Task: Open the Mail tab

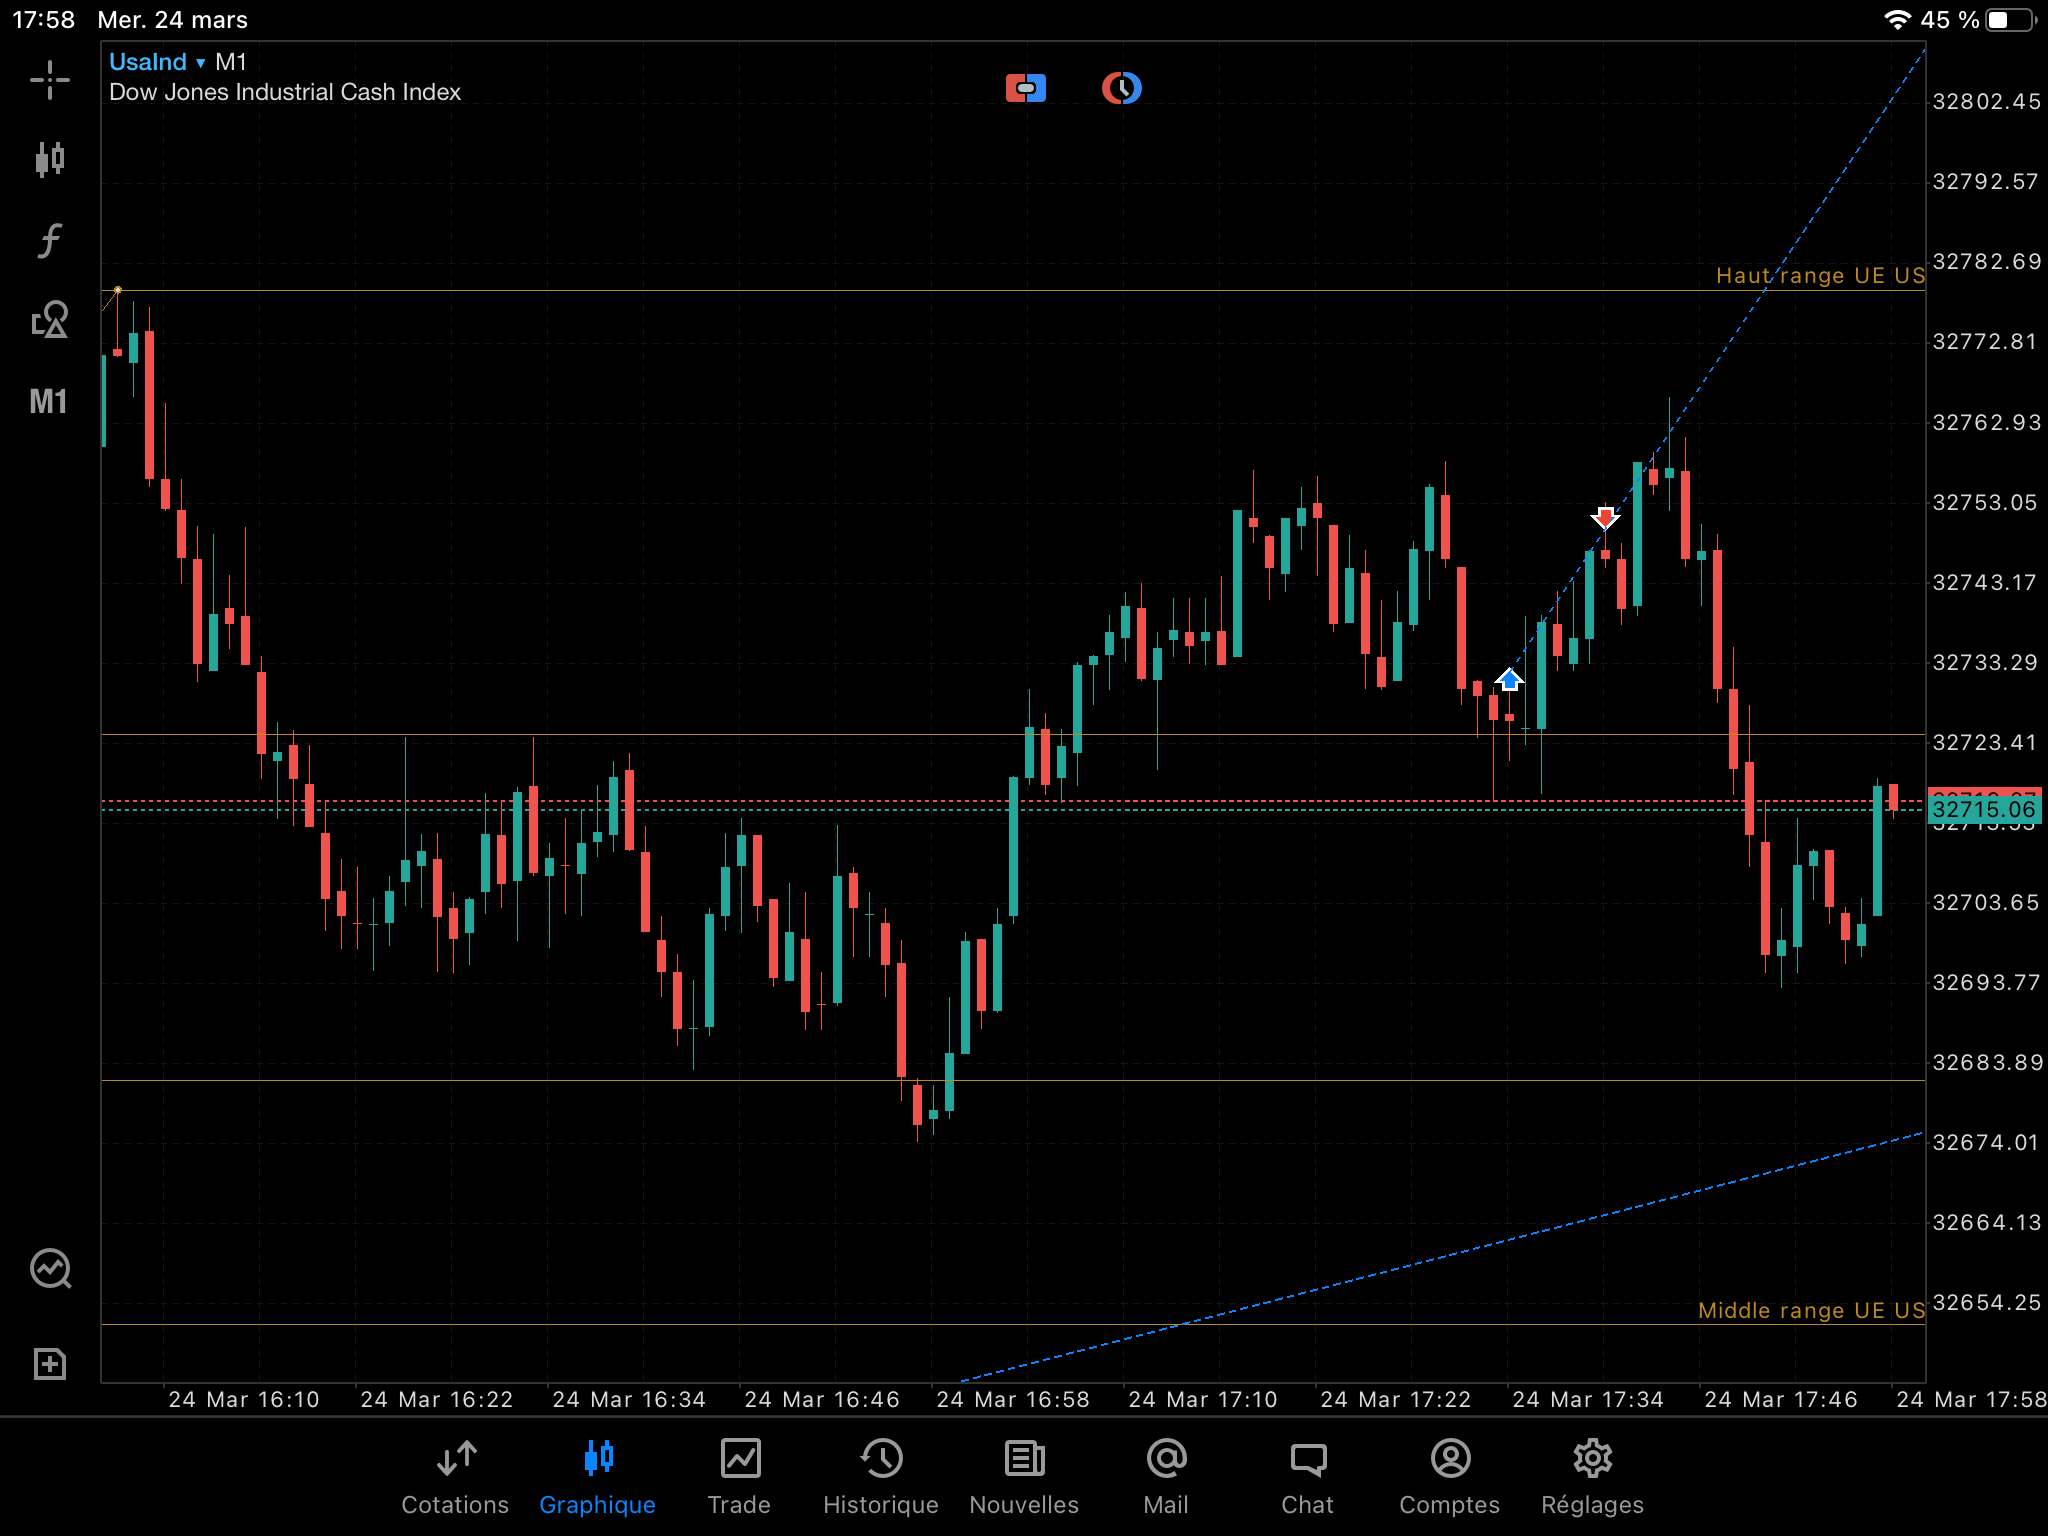Action: (1166, 1477)
